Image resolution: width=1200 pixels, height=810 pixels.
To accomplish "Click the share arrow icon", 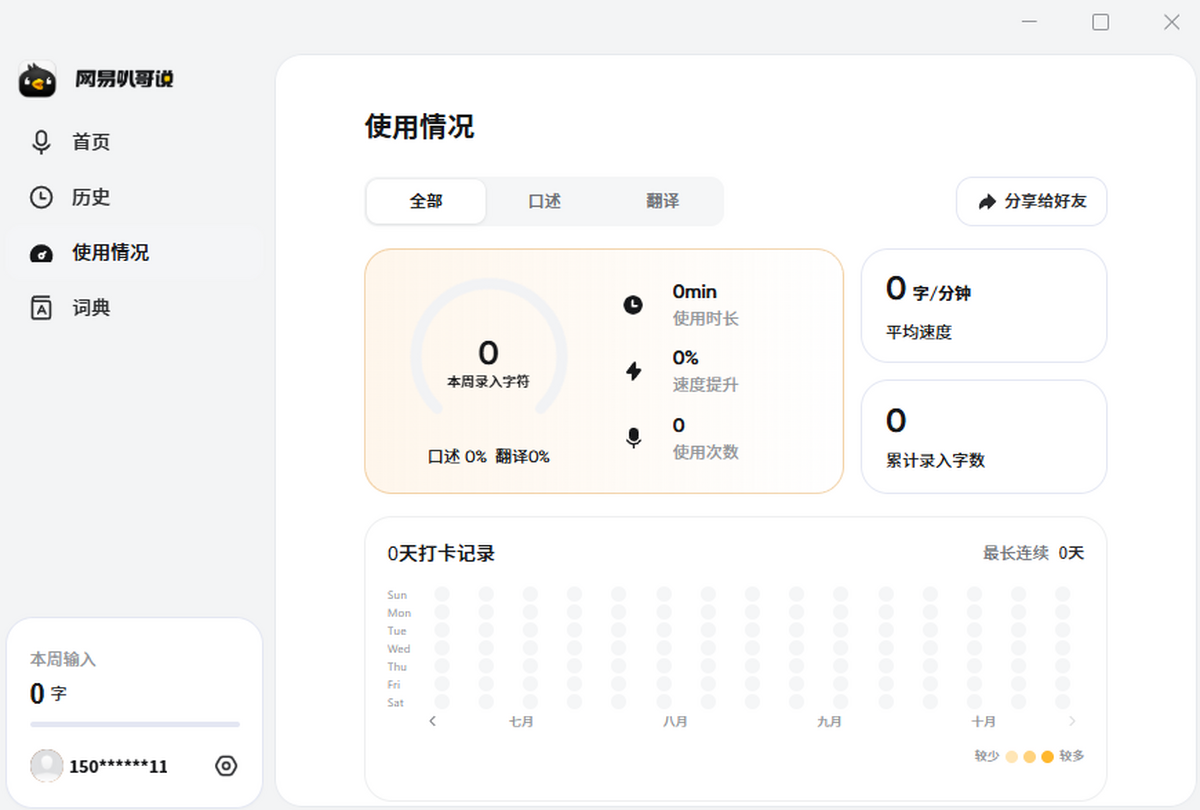I will (x=987, y=201).
